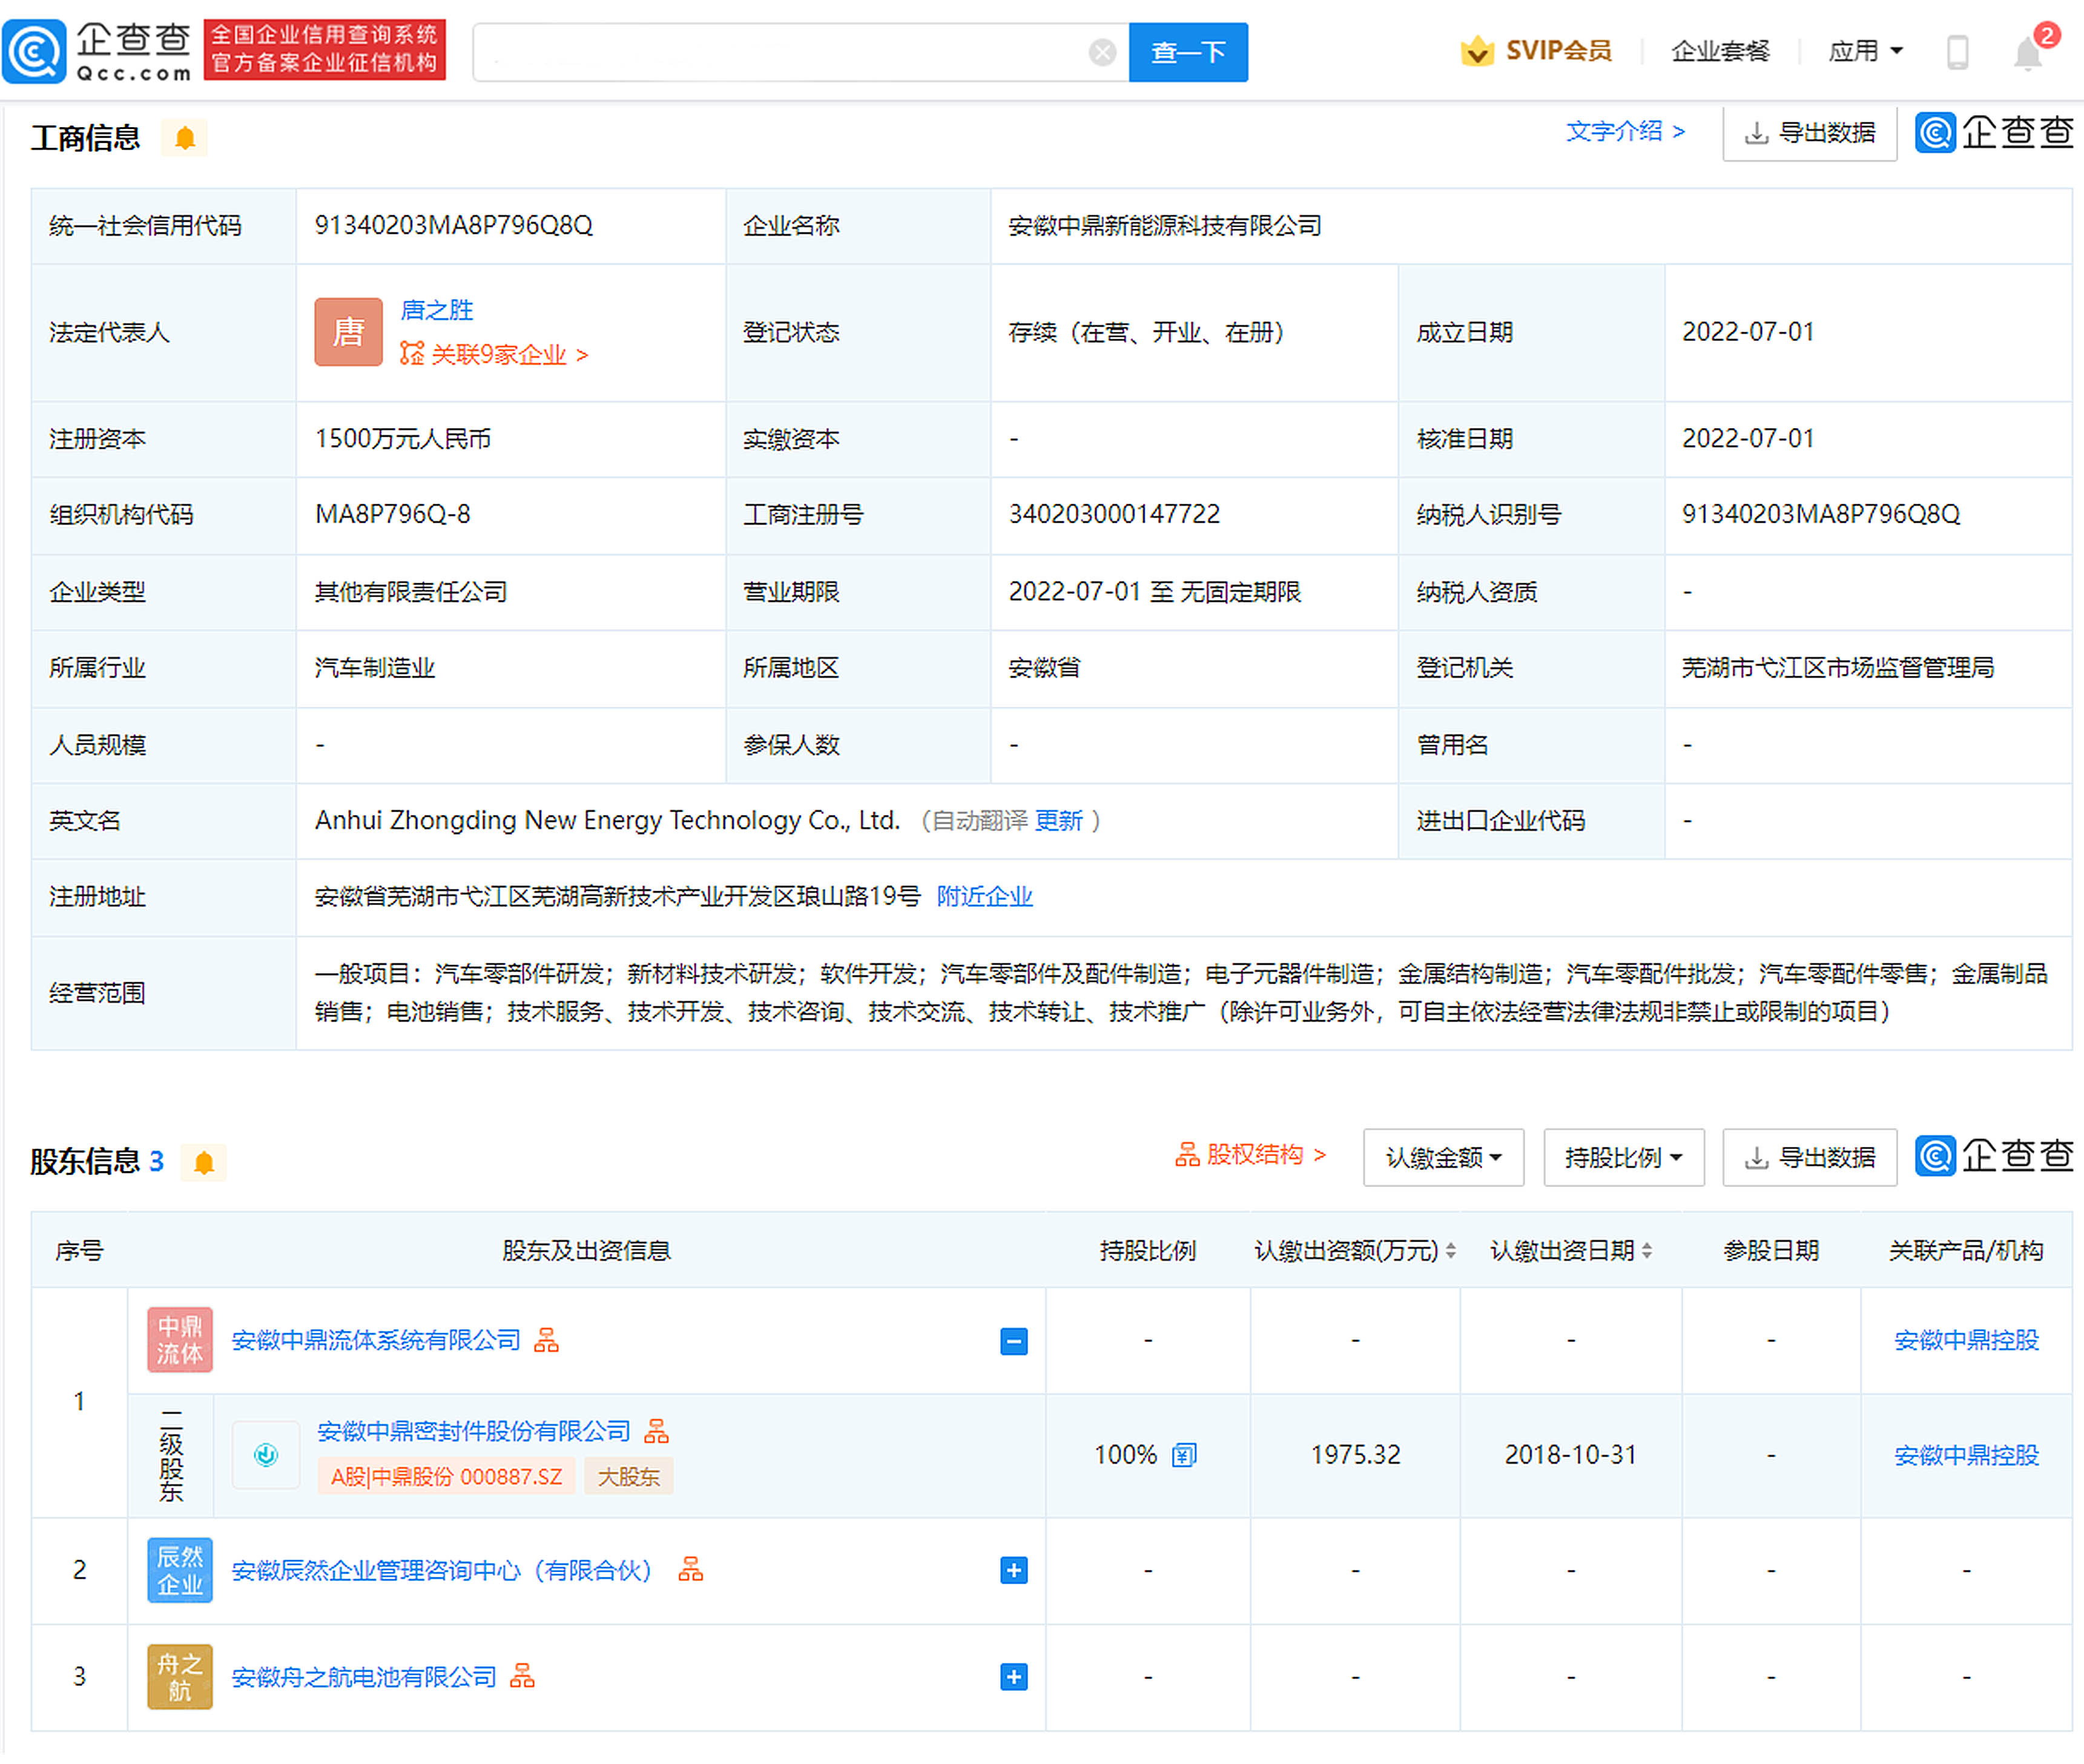Click the SVIP crown icon
Viewport: 2084px width, 1764px height.
(x=1477, y=51)
